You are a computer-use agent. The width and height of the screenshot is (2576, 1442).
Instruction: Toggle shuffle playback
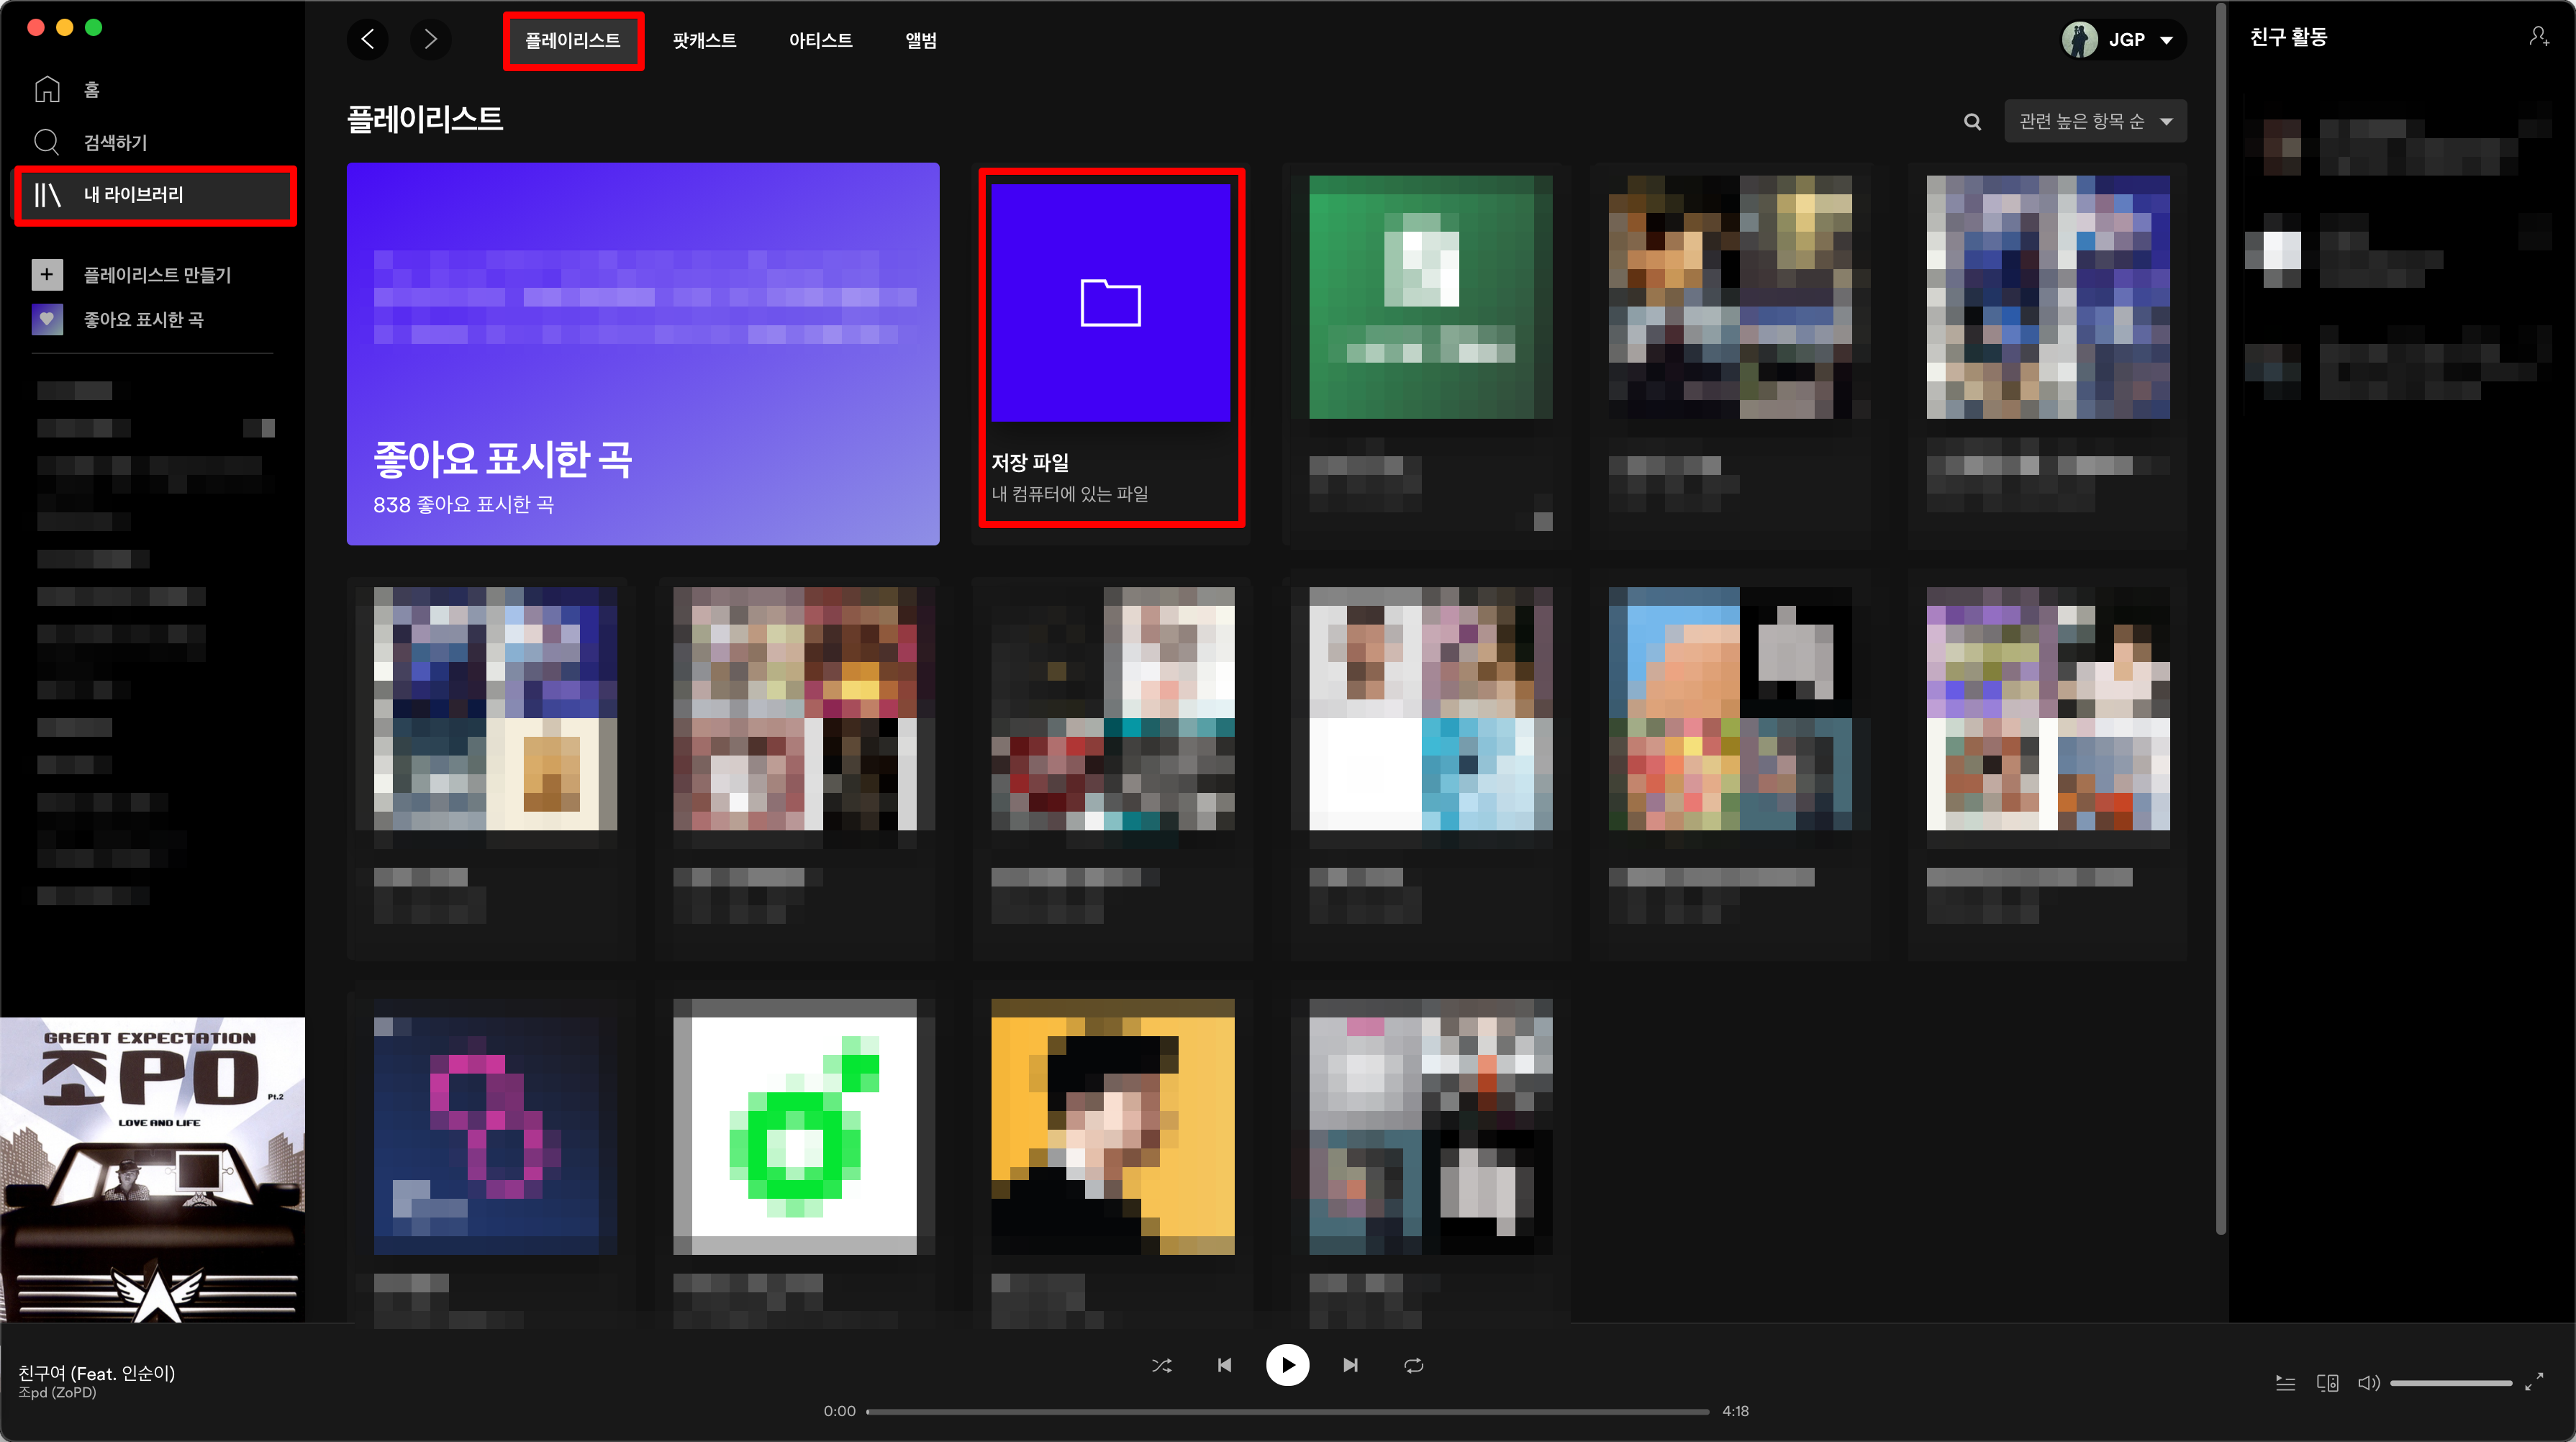(1161, 1365)
